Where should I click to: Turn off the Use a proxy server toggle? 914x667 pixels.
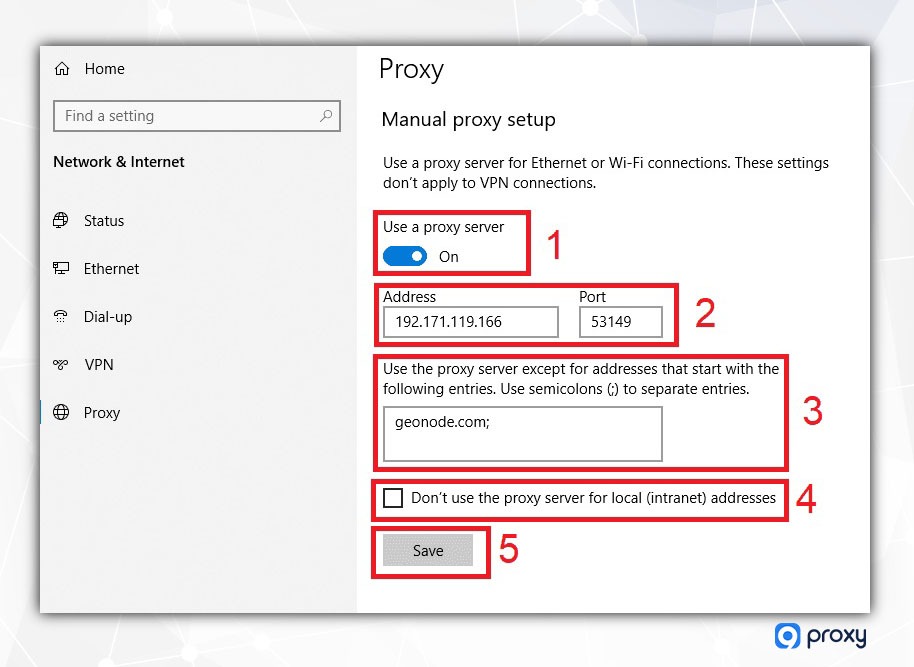coord(405,256)
